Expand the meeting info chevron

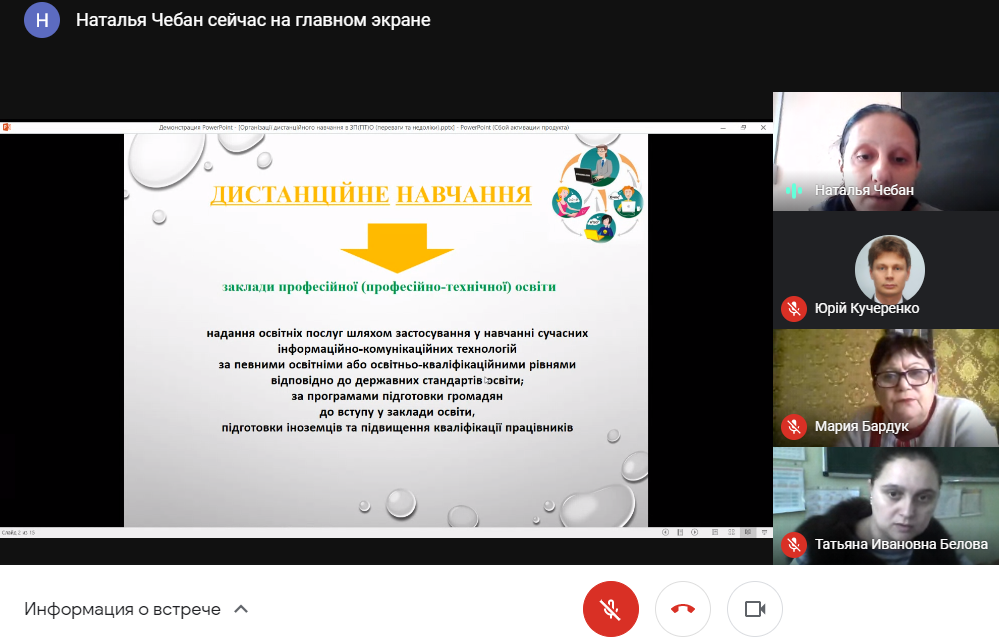pos(240,609)
